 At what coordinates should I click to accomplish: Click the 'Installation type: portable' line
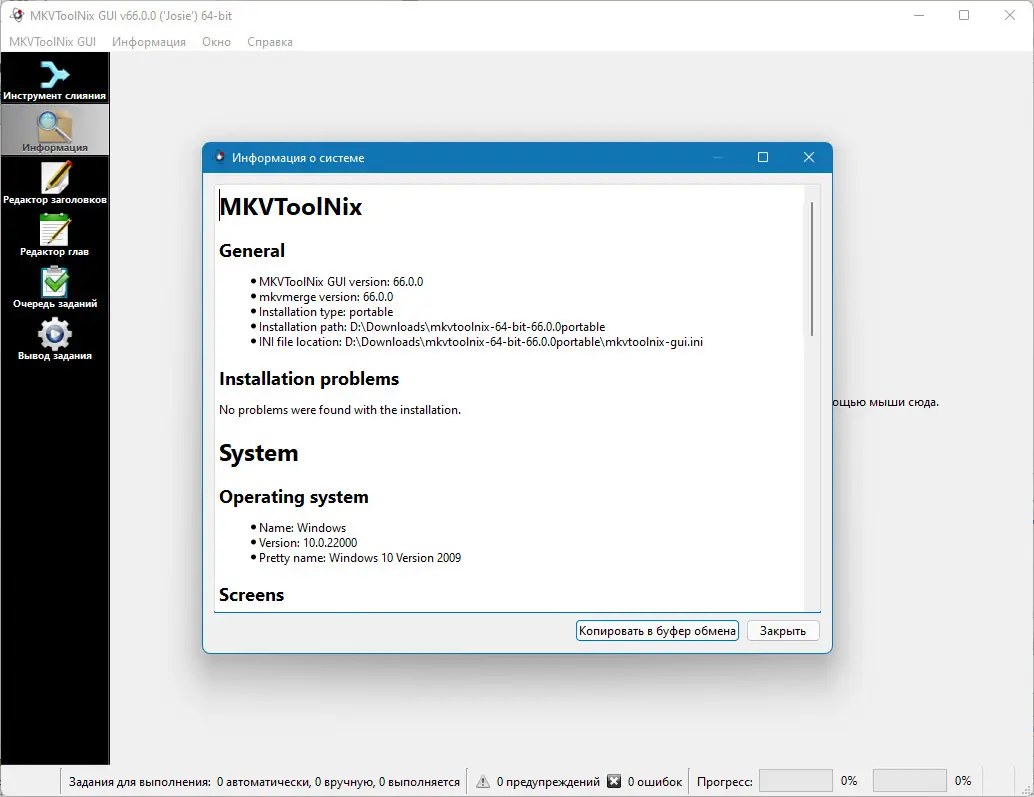(x=326, y=312)
